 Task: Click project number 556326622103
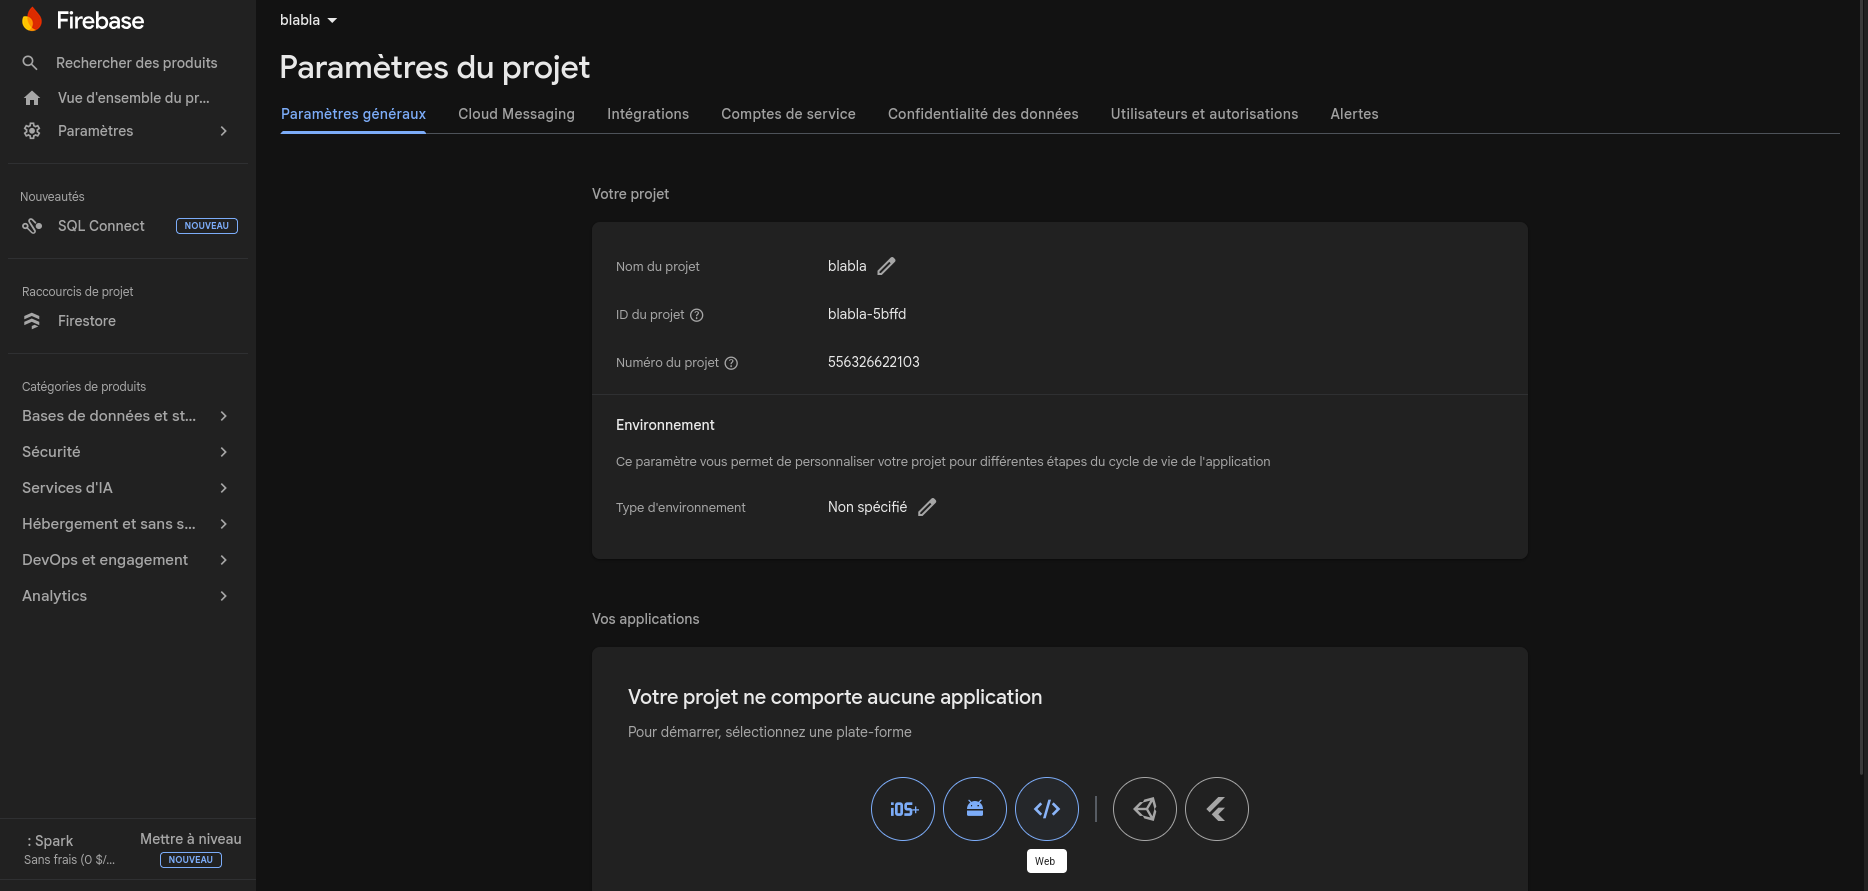[873, 362]
